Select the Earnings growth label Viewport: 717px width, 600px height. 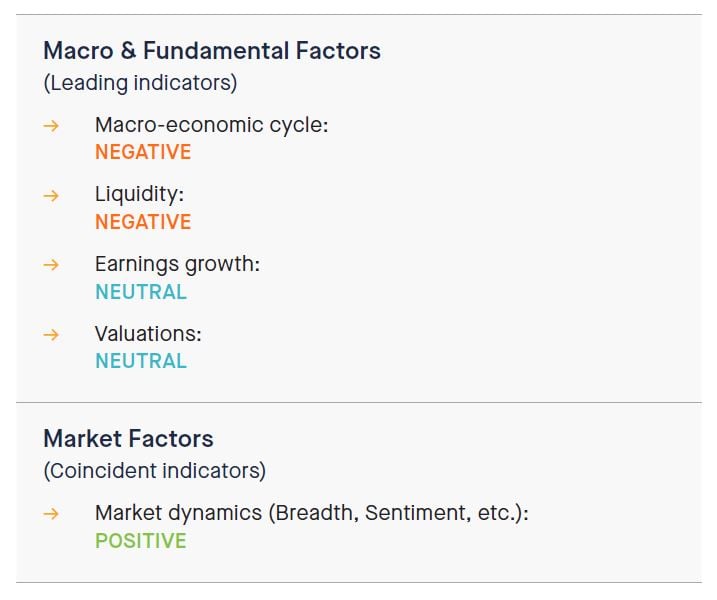(x=177, y=265)
